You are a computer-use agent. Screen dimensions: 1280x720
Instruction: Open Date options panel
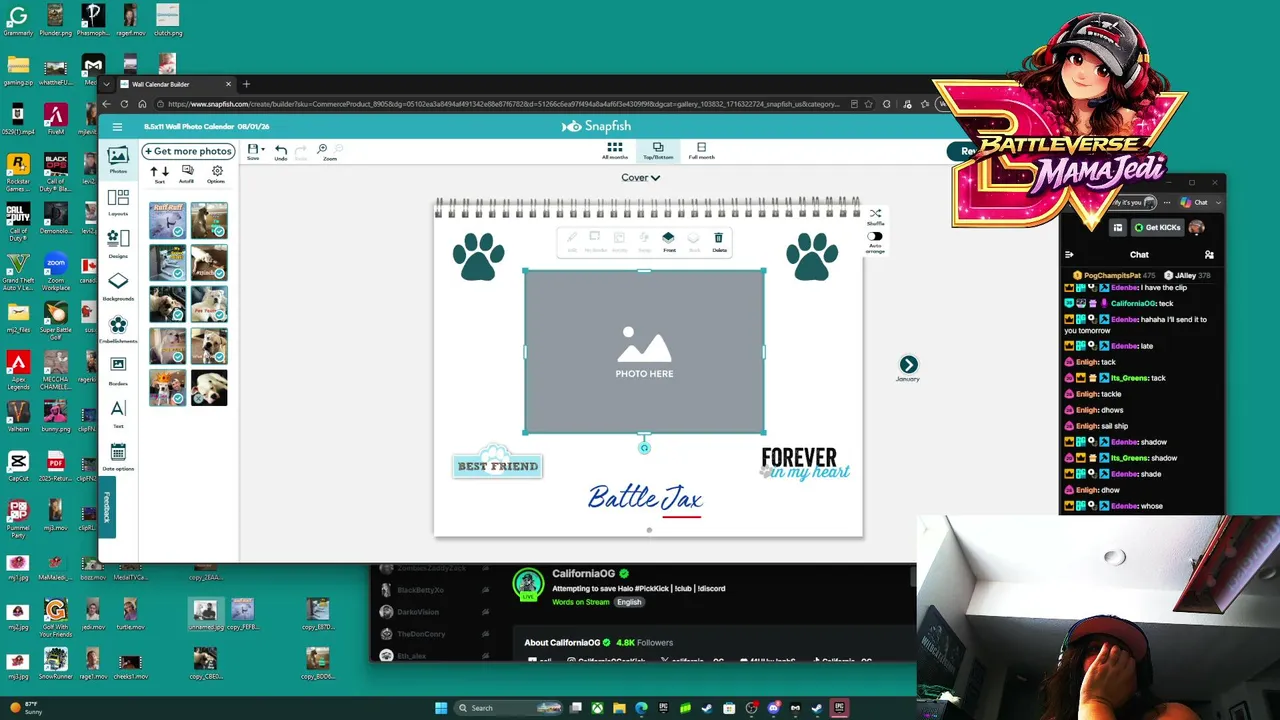[118, 457]
